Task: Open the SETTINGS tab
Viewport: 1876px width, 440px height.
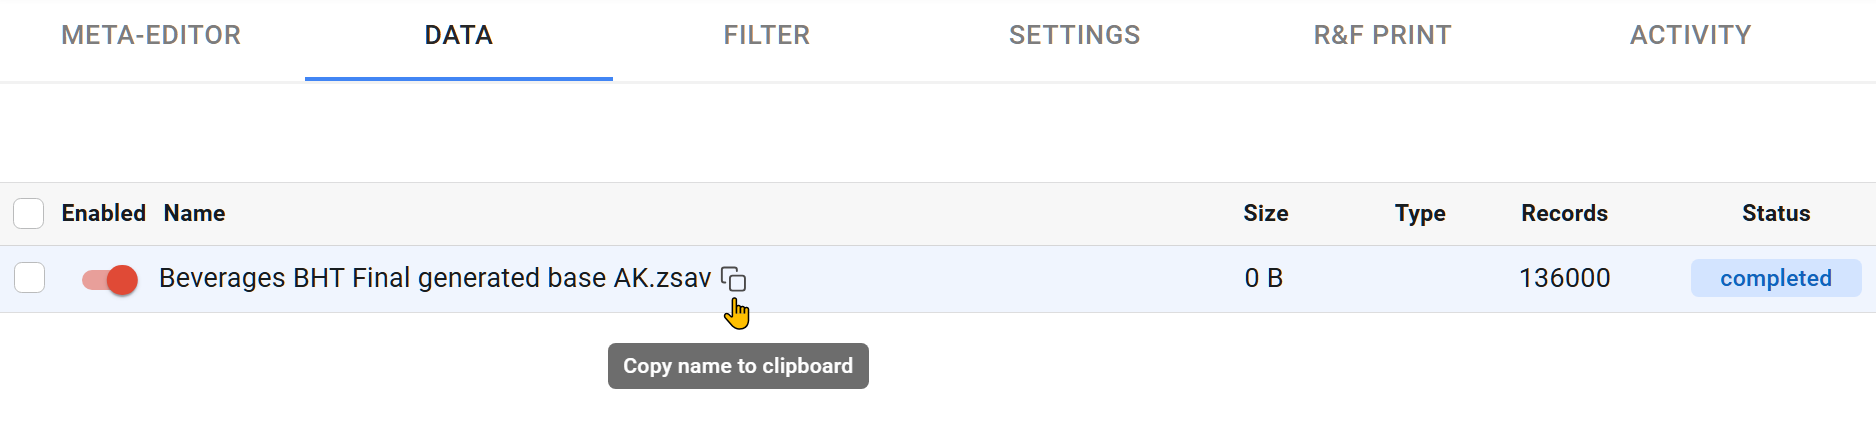Action: pos(1074,36)
